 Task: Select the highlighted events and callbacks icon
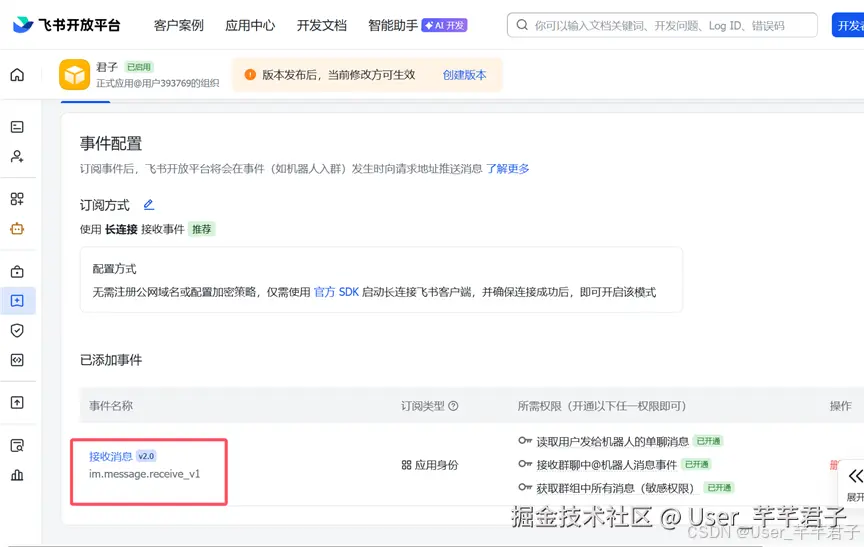[17, 301]
